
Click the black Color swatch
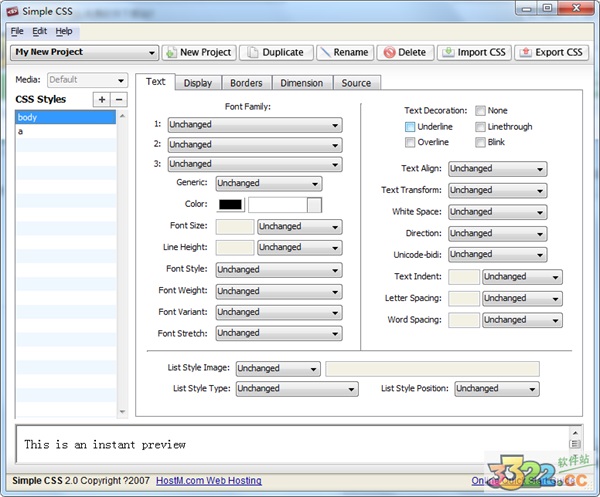pos(230,205)
